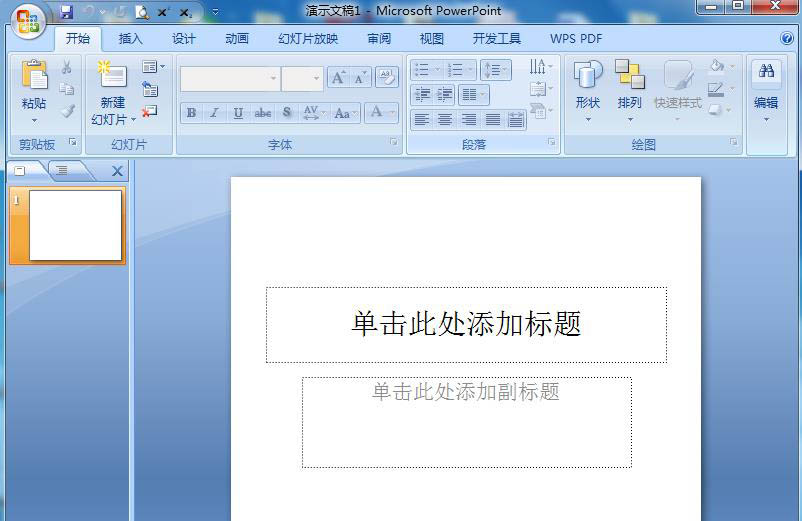802x521 pixels.
Task: Center the text
Action: [445, 120]
